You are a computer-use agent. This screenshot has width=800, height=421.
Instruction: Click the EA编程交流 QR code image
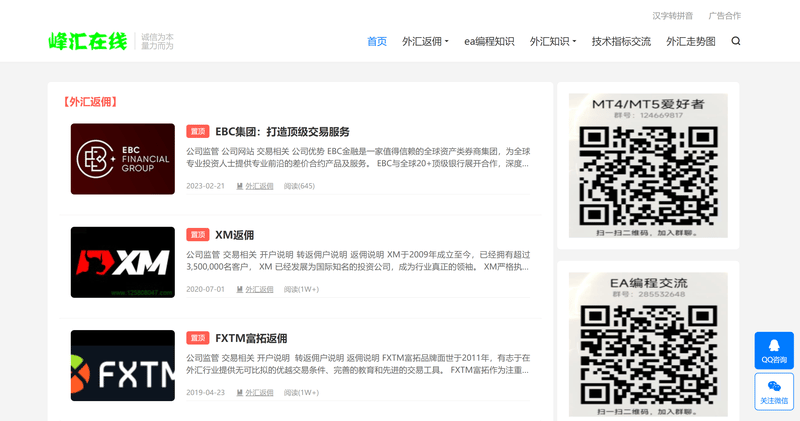[648, 344]
